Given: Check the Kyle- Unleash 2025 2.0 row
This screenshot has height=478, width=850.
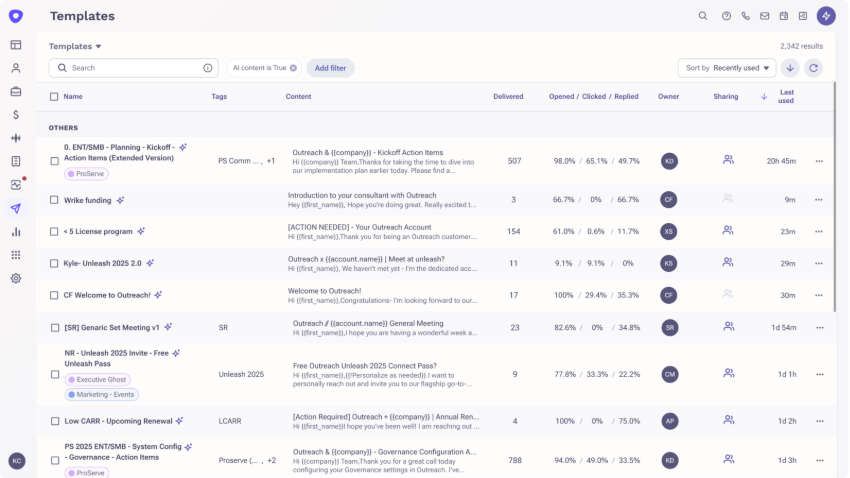Looking at the screenshot, I should [54, 263].
